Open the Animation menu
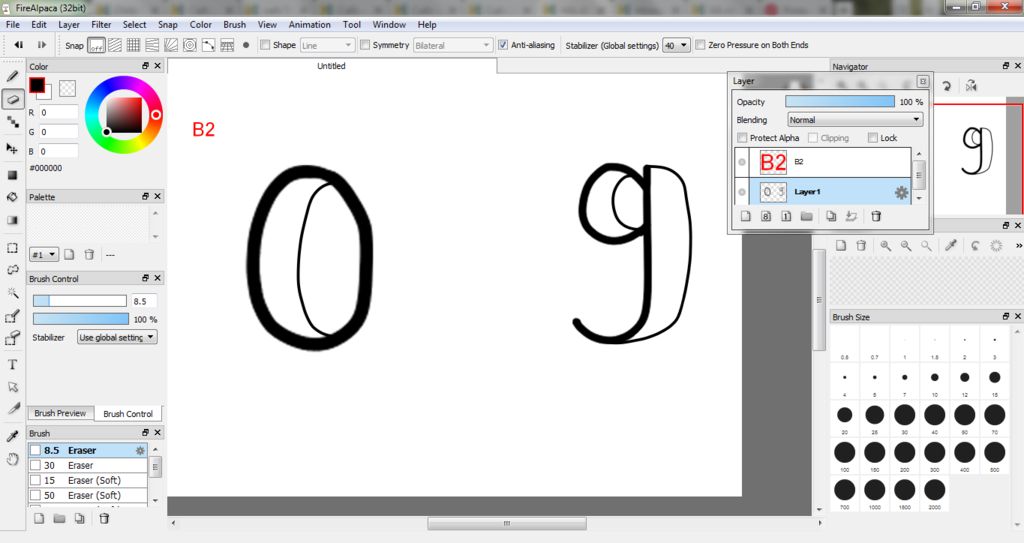Image resolution: width=1024 pixels, height=543 pixels. click(x=310, y=25)
